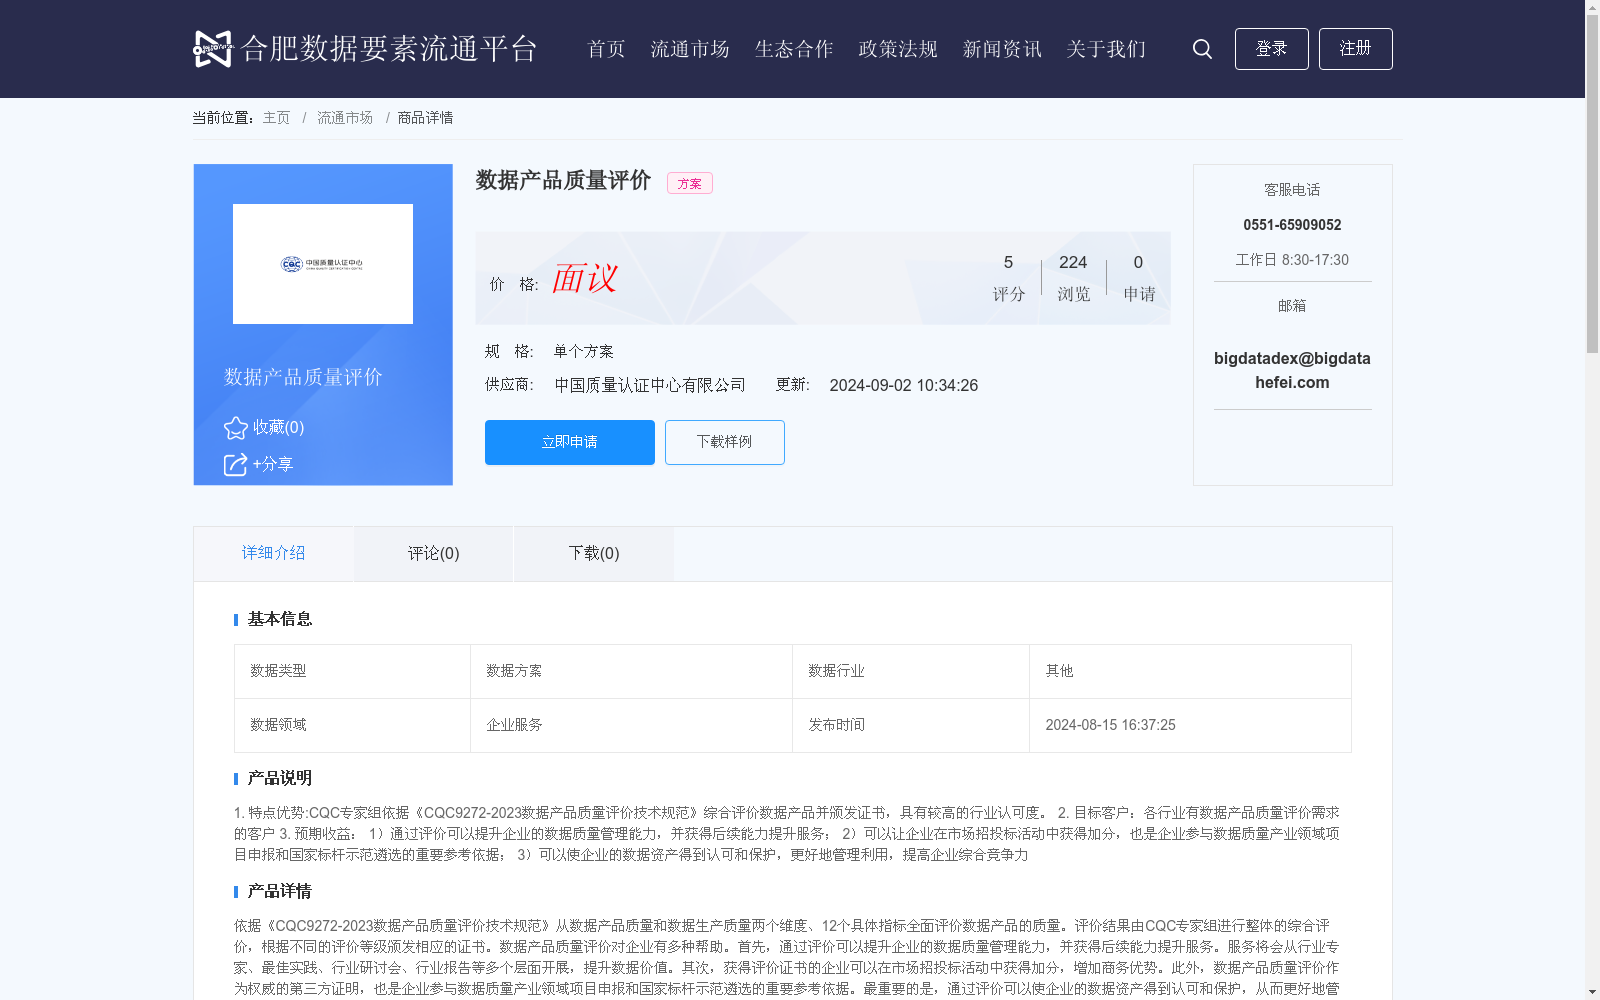Click the 注册 register button
Image resolution: width=1600 pixels, height=1000 pixels.
tap(1356, 49)
